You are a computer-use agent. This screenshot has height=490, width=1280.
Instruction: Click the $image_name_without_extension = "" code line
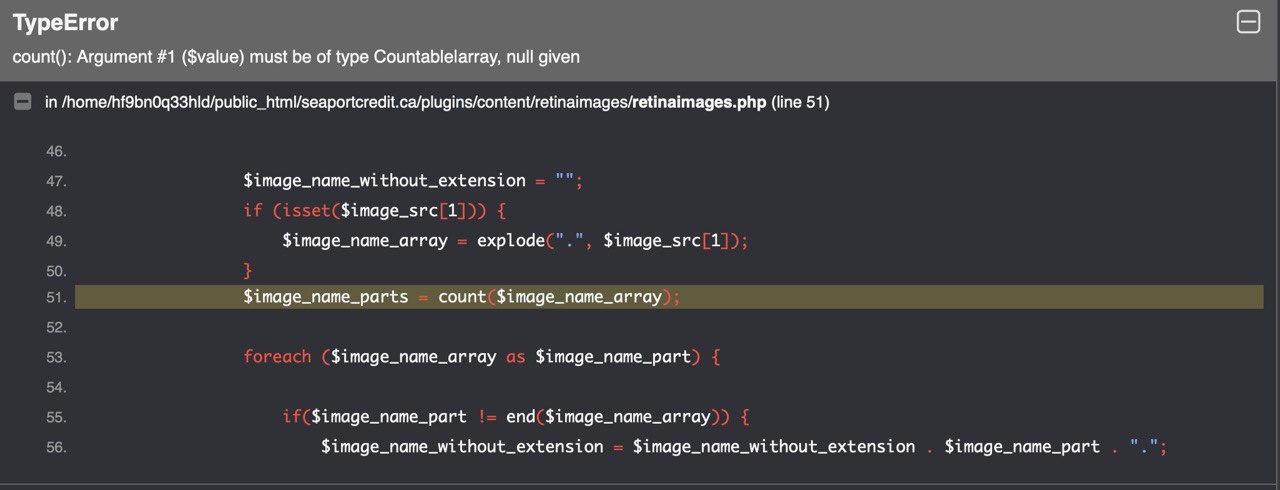point(412,181)
